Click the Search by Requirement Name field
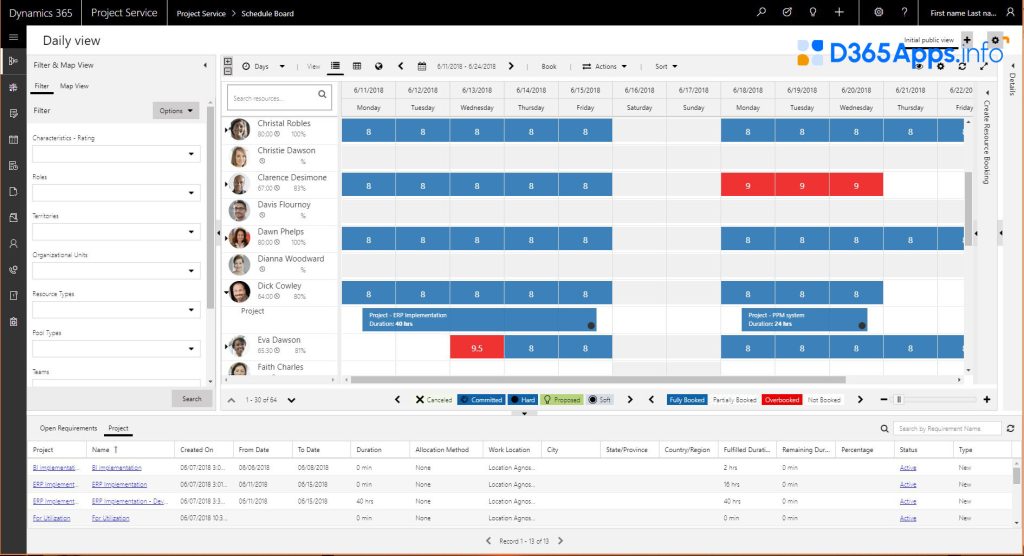 (947, 429)
